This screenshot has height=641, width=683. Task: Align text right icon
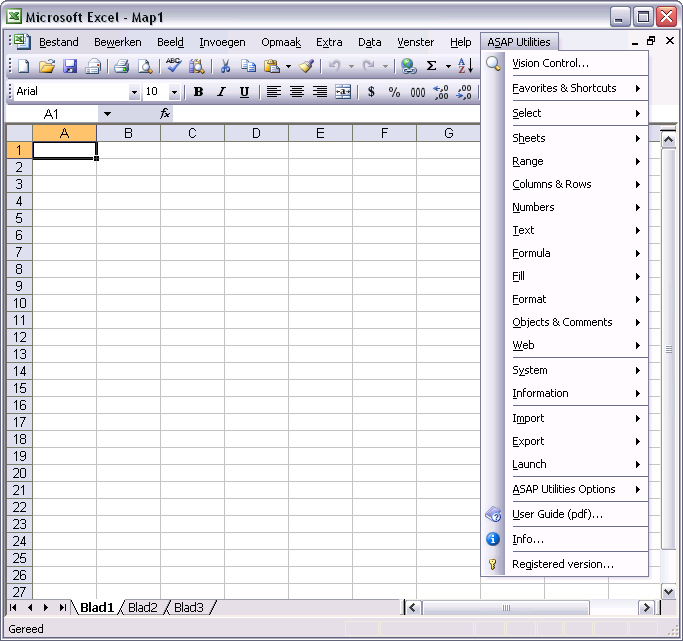click(x=320, y=91)
